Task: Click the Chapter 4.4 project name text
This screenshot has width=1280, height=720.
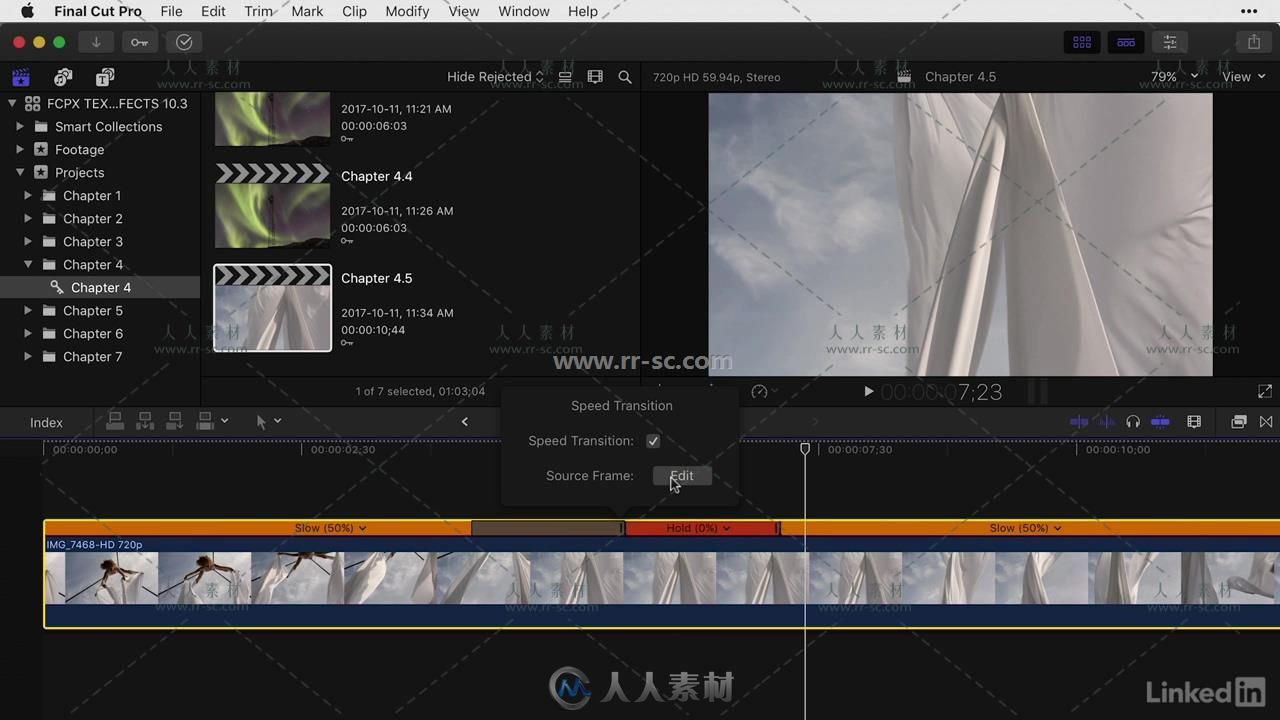Action: 376,177
